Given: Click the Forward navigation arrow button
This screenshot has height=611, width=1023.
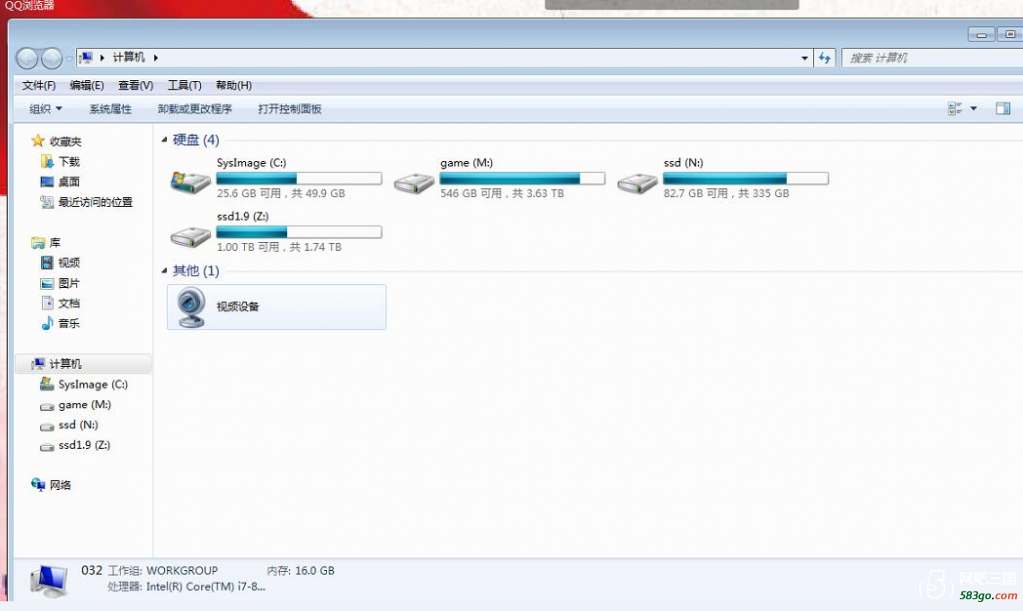Looking at the screenshot, I should coord(52,59).
